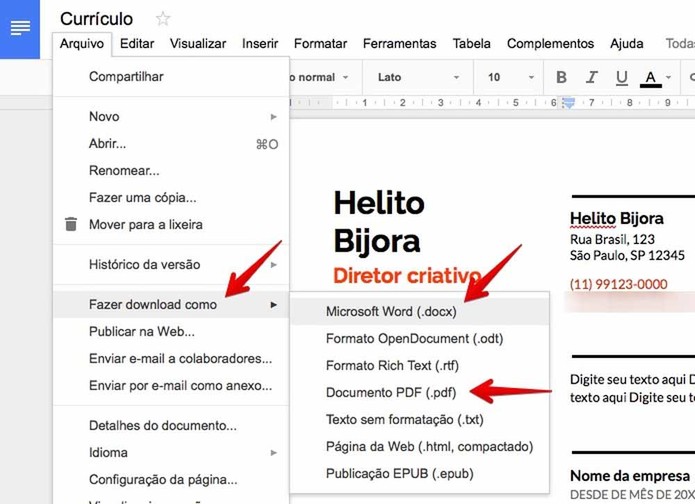This screenshot has height=504, width=695.
Task: Download as Formato OpenDocument (.odt)
Action: tap(419, 339)
